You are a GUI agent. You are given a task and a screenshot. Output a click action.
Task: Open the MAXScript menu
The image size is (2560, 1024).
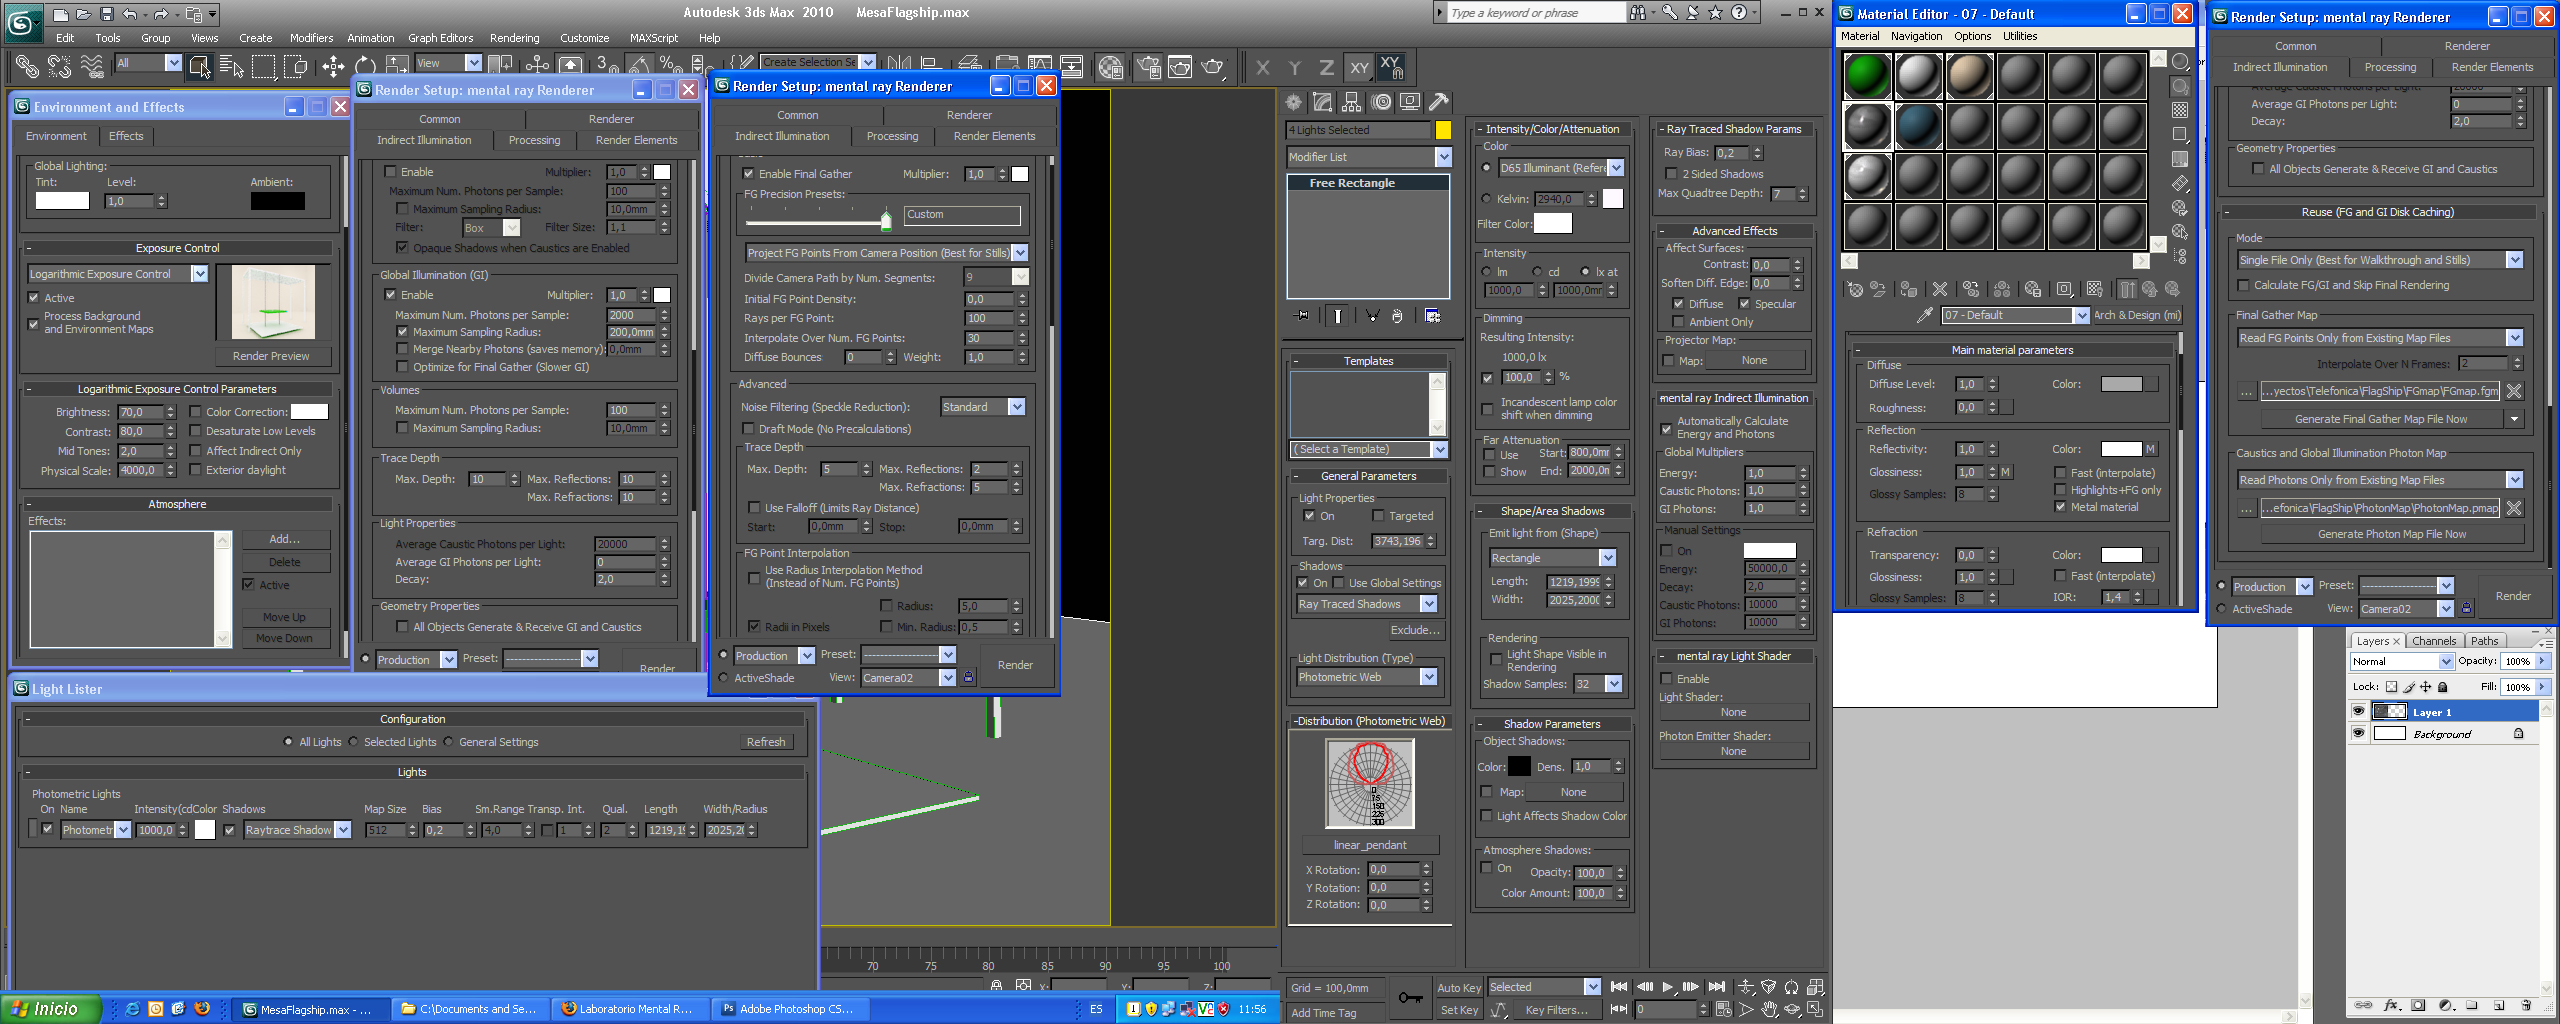[x=654, y=38]
